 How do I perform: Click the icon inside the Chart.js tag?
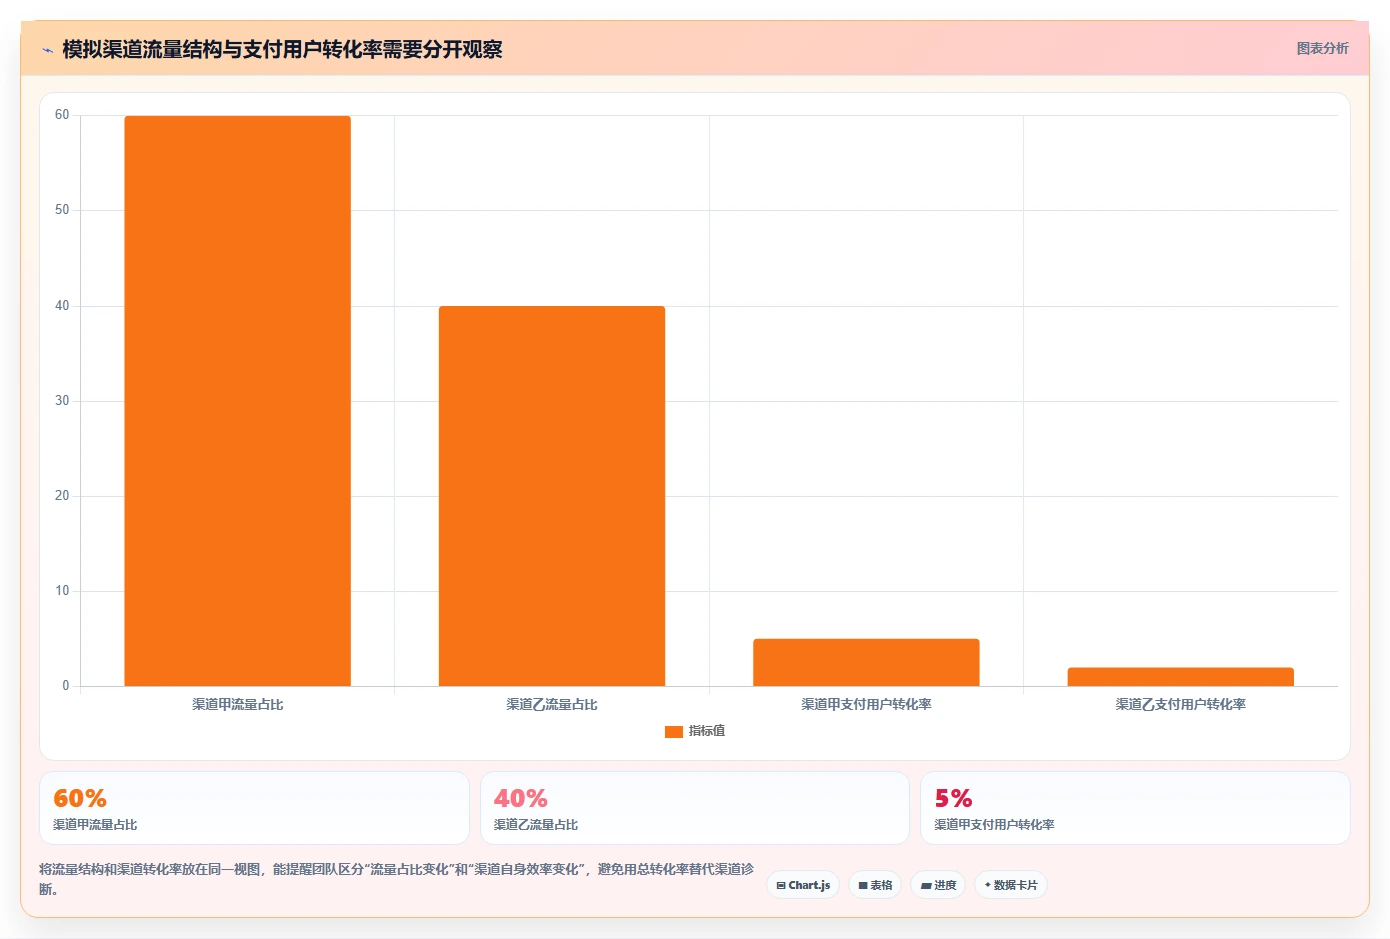tap(781, 886)
